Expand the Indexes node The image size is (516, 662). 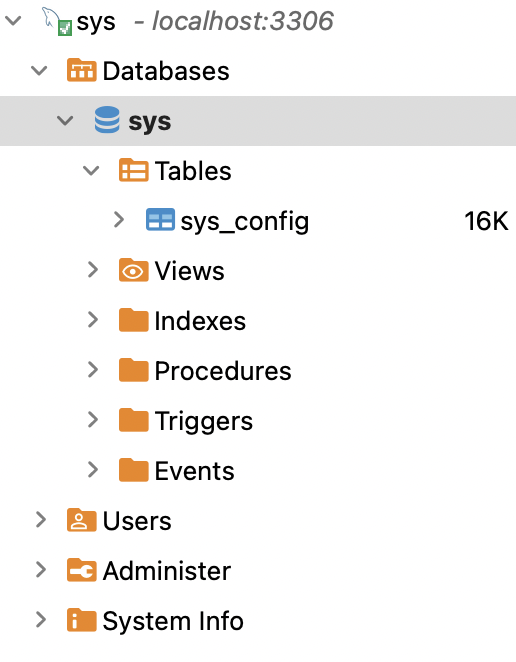(93, 320)
